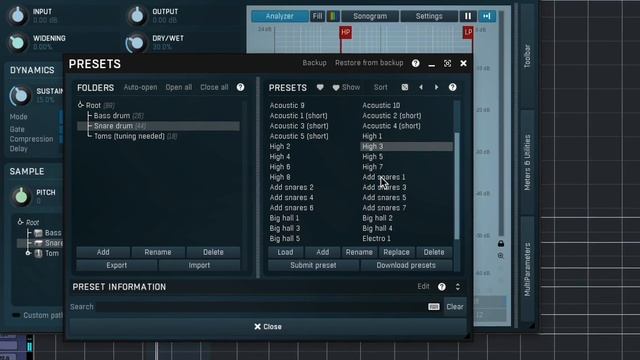Open Presets list help icon
Viewport: 640px width, 360px height.
452,87
